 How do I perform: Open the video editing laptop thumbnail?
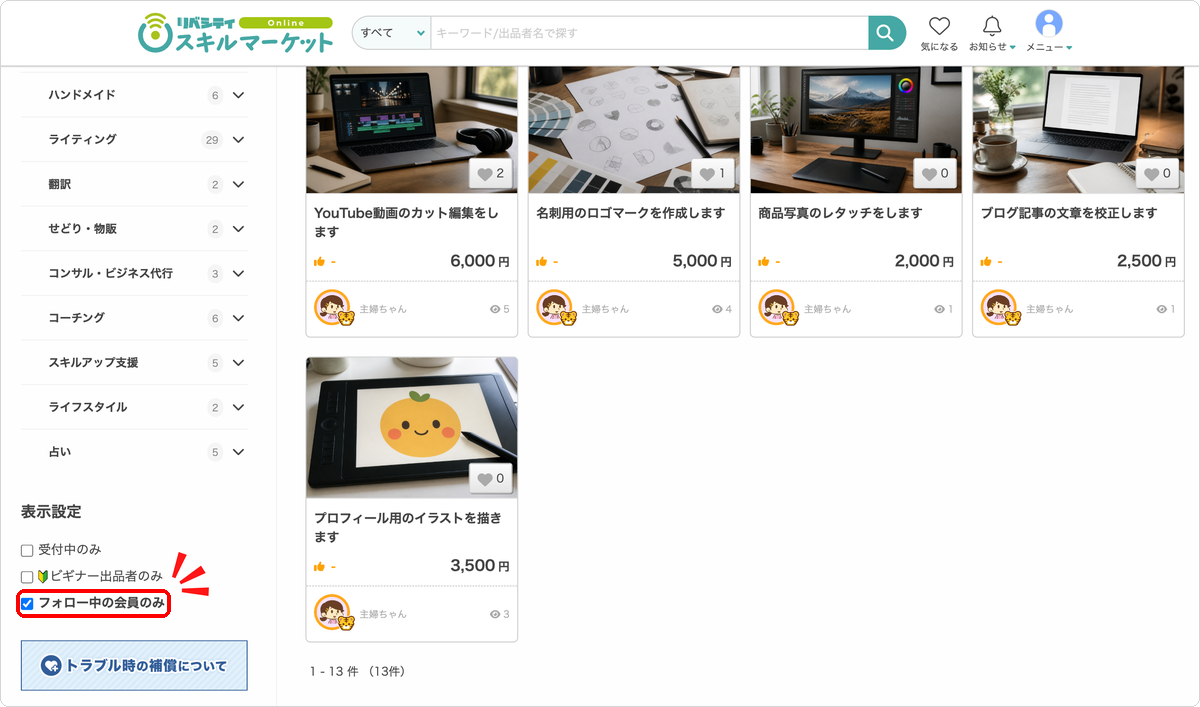(x=412, y=130)
